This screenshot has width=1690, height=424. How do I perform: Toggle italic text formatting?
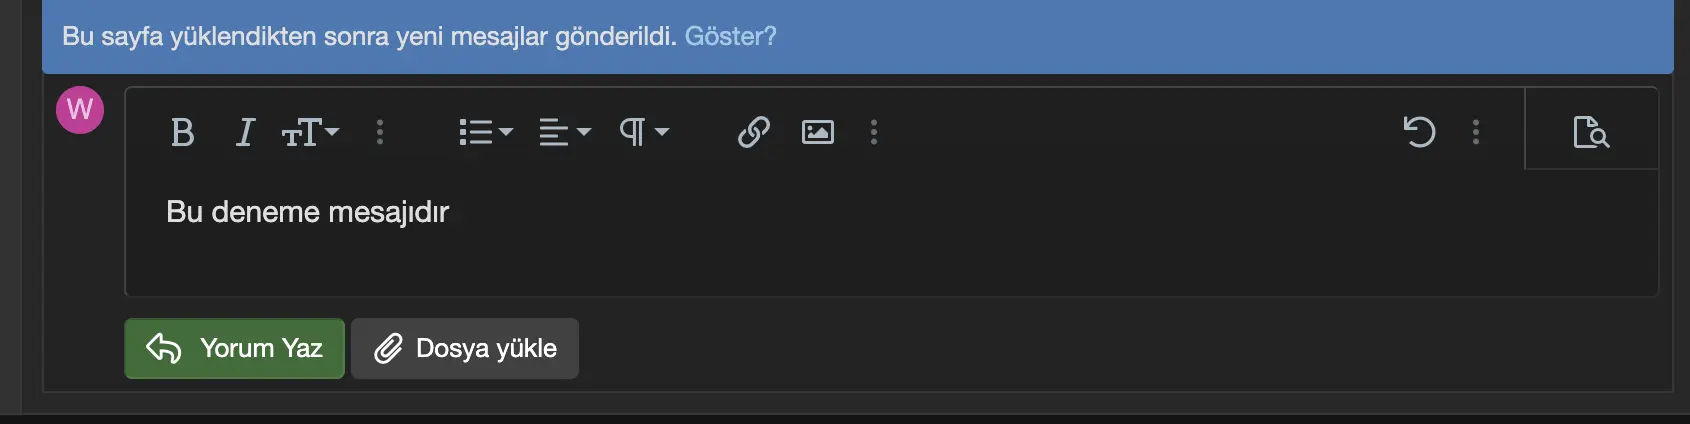pos(245,132)
